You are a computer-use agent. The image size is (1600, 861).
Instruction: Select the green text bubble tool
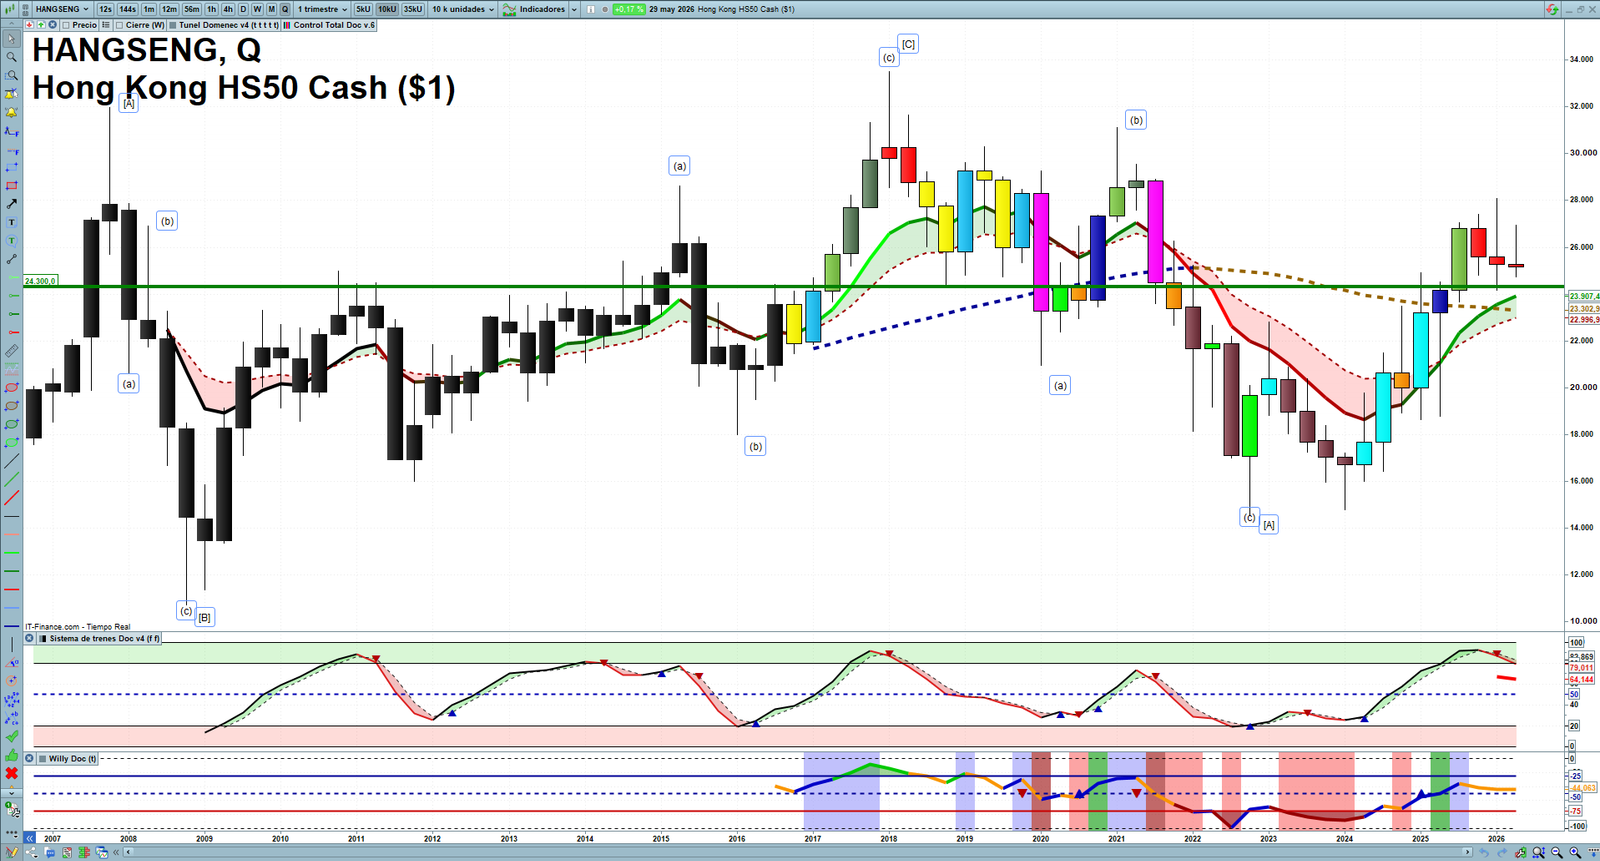click(11, 241)
